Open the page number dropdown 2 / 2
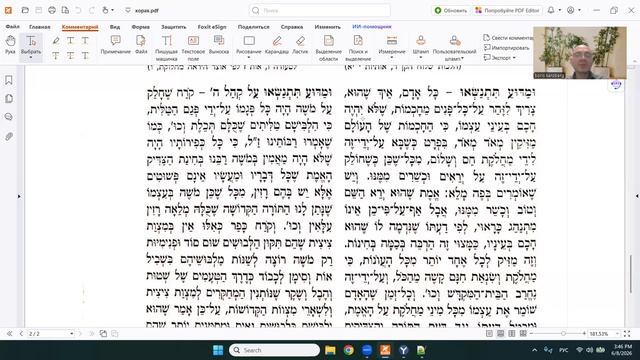This screenshot has height=360, width=640. point(71,334)
